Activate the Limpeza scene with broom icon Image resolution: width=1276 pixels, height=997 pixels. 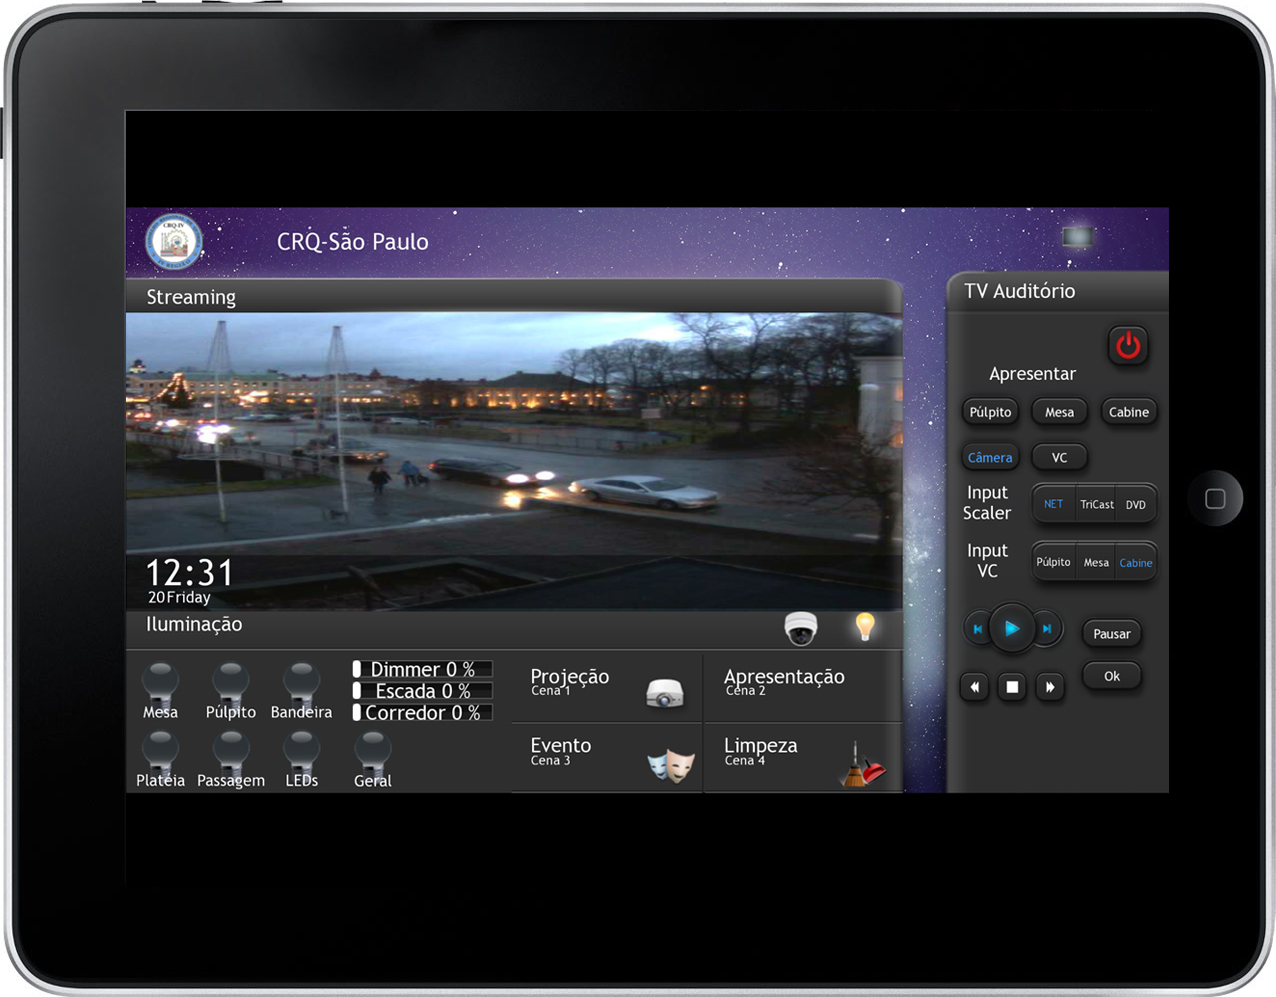tap(802, 758)
